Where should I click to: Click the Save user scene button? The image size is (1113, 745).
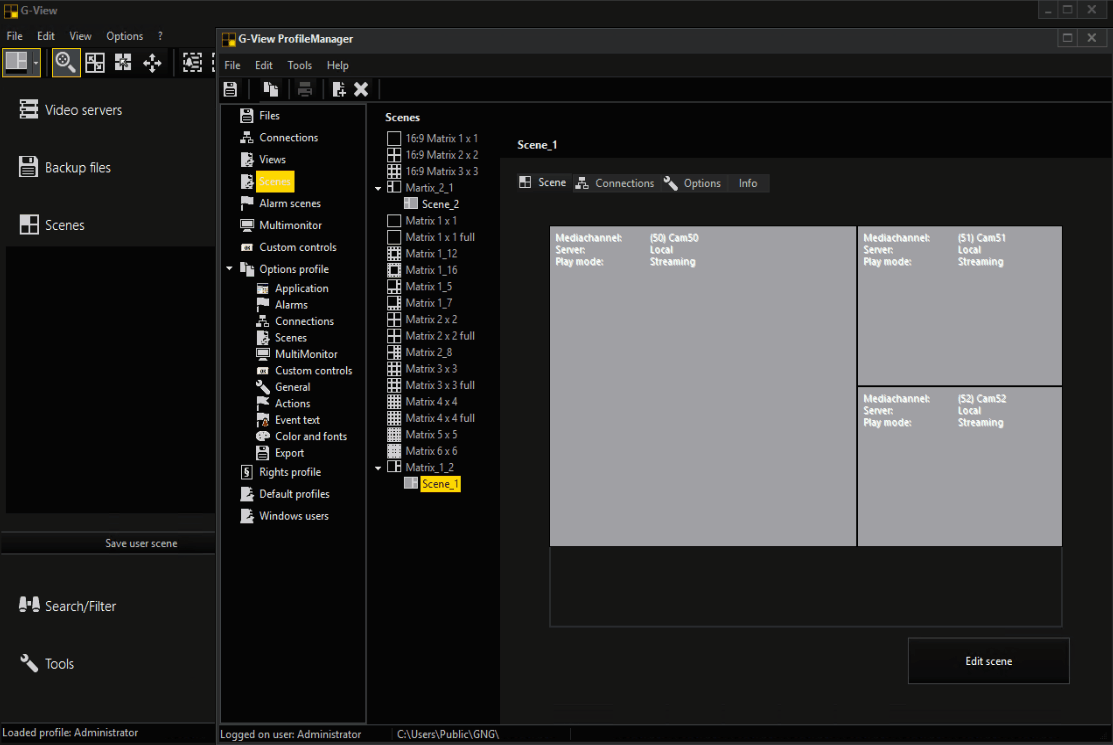141,543
